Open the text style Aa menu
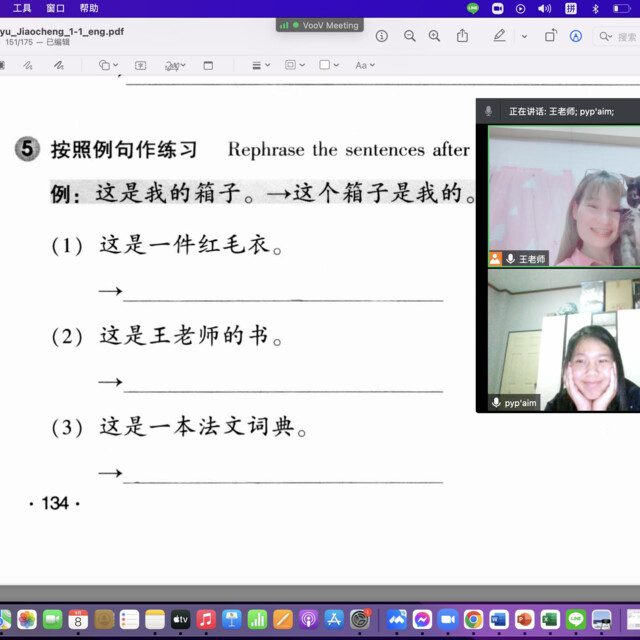Screen dimensions: 640x640 coord(364,65)
